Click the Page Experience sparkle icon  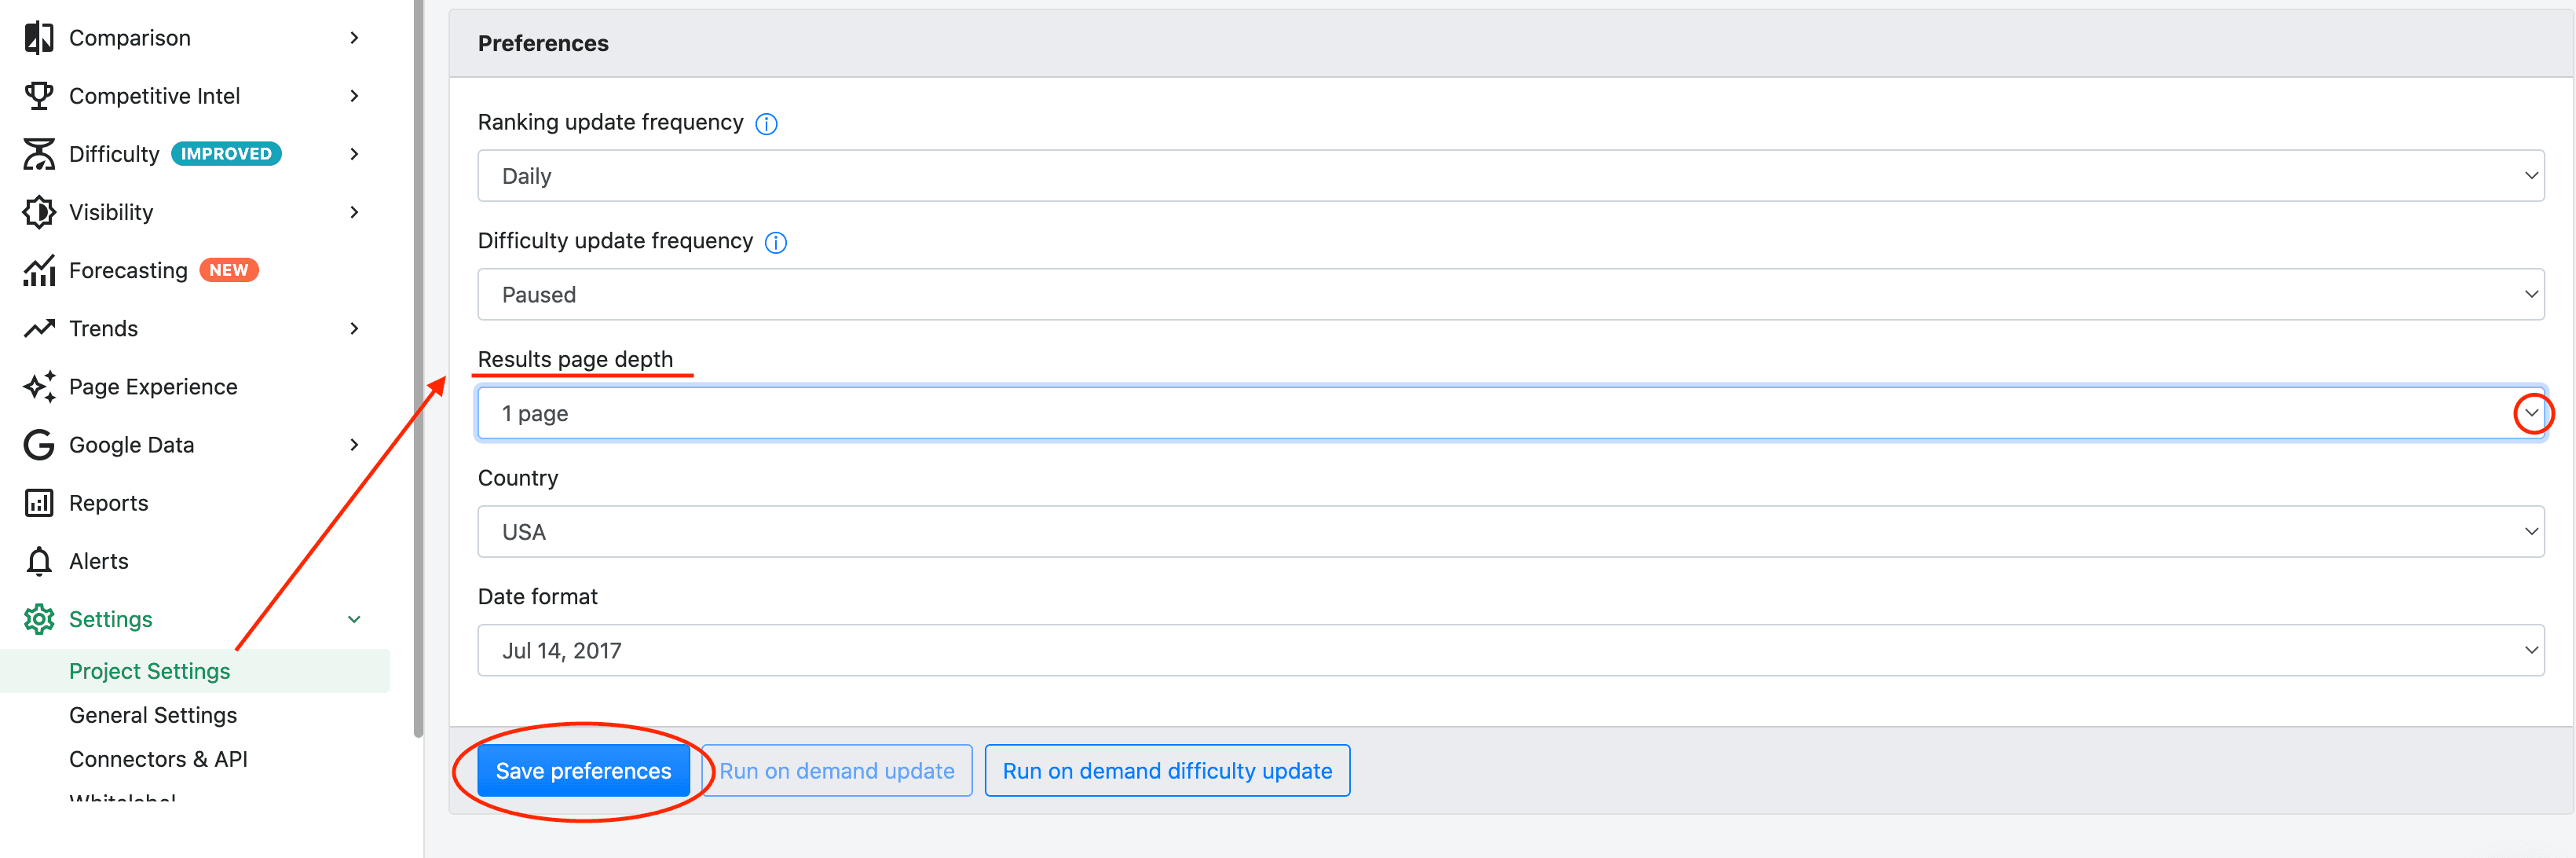39,387
